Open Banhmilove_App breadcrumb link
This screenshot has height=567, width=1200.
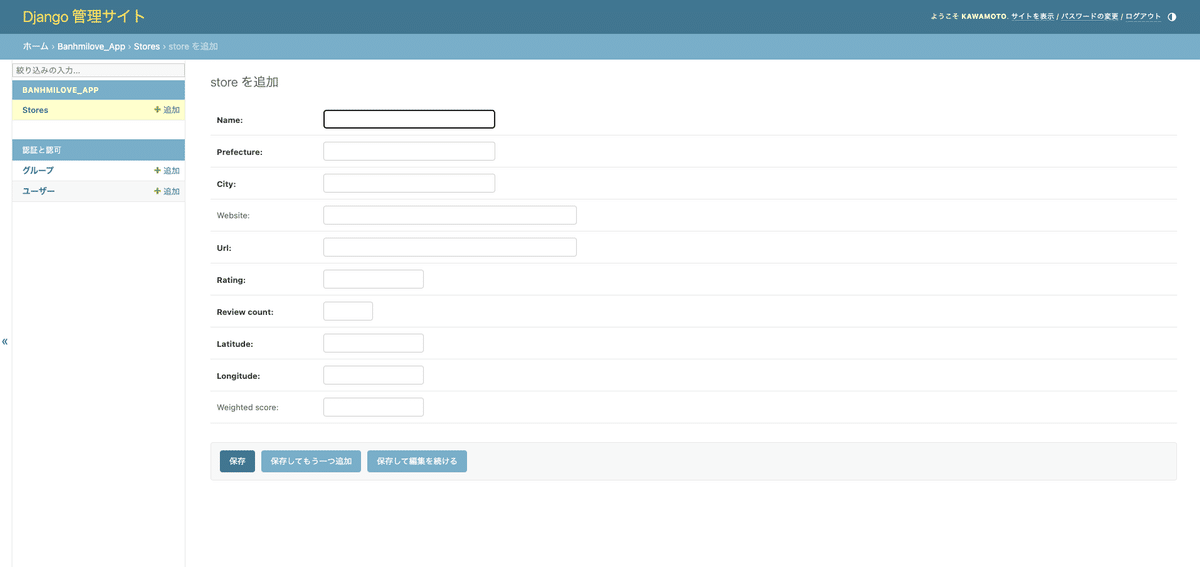pos(92,47)
